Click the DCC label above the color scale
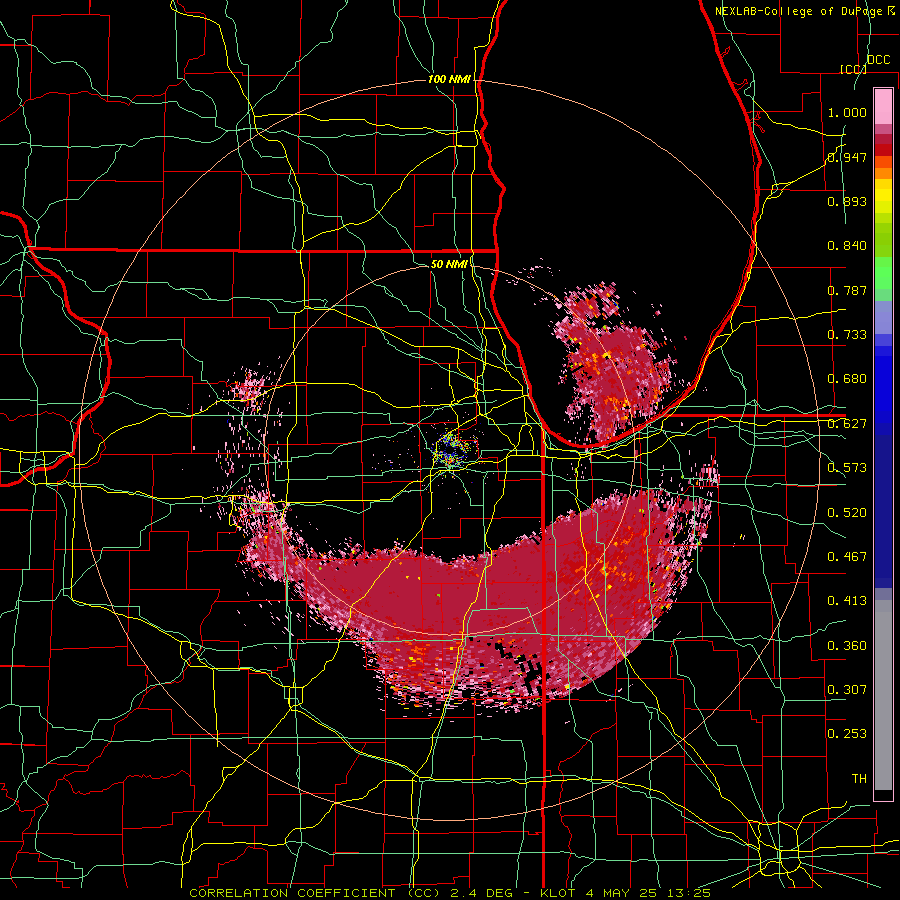 click(x=878, y=60)
